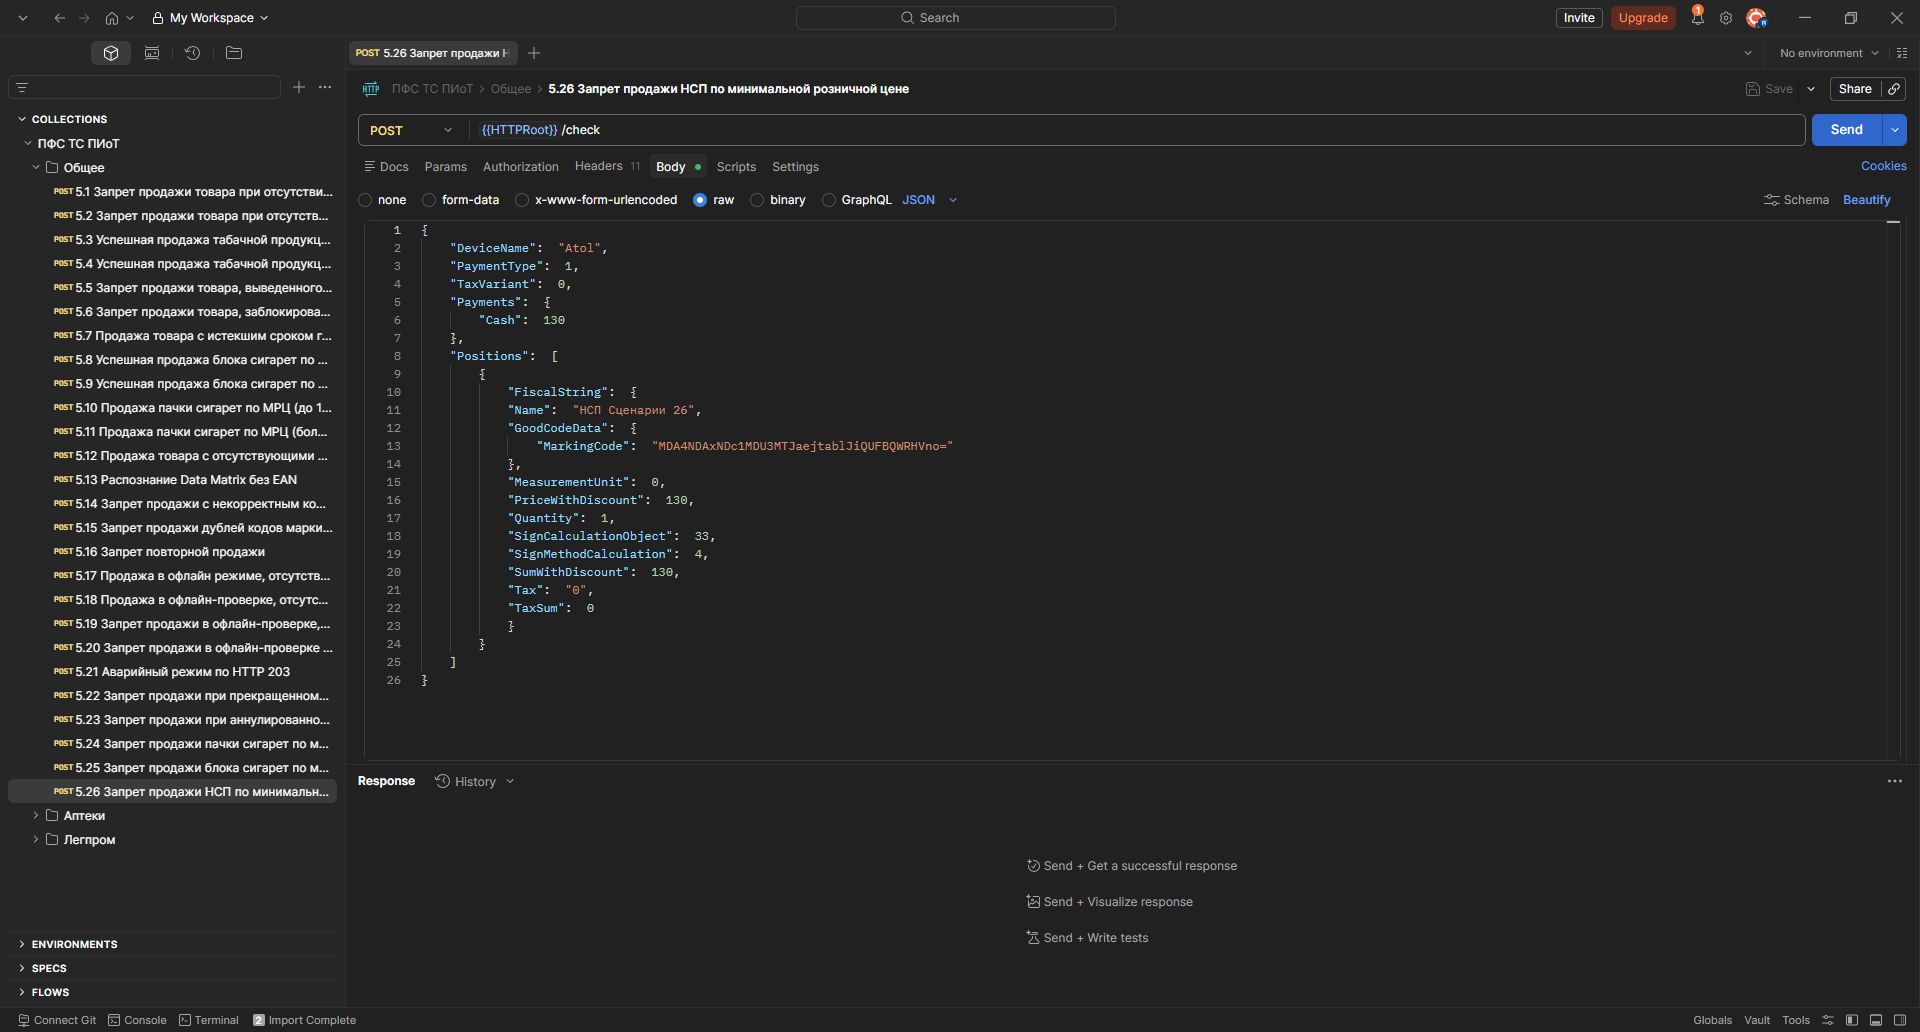Select the raw body type
Image resolution: width=1920 pixels, height=1032 pixels.
[x=714, y=200]
